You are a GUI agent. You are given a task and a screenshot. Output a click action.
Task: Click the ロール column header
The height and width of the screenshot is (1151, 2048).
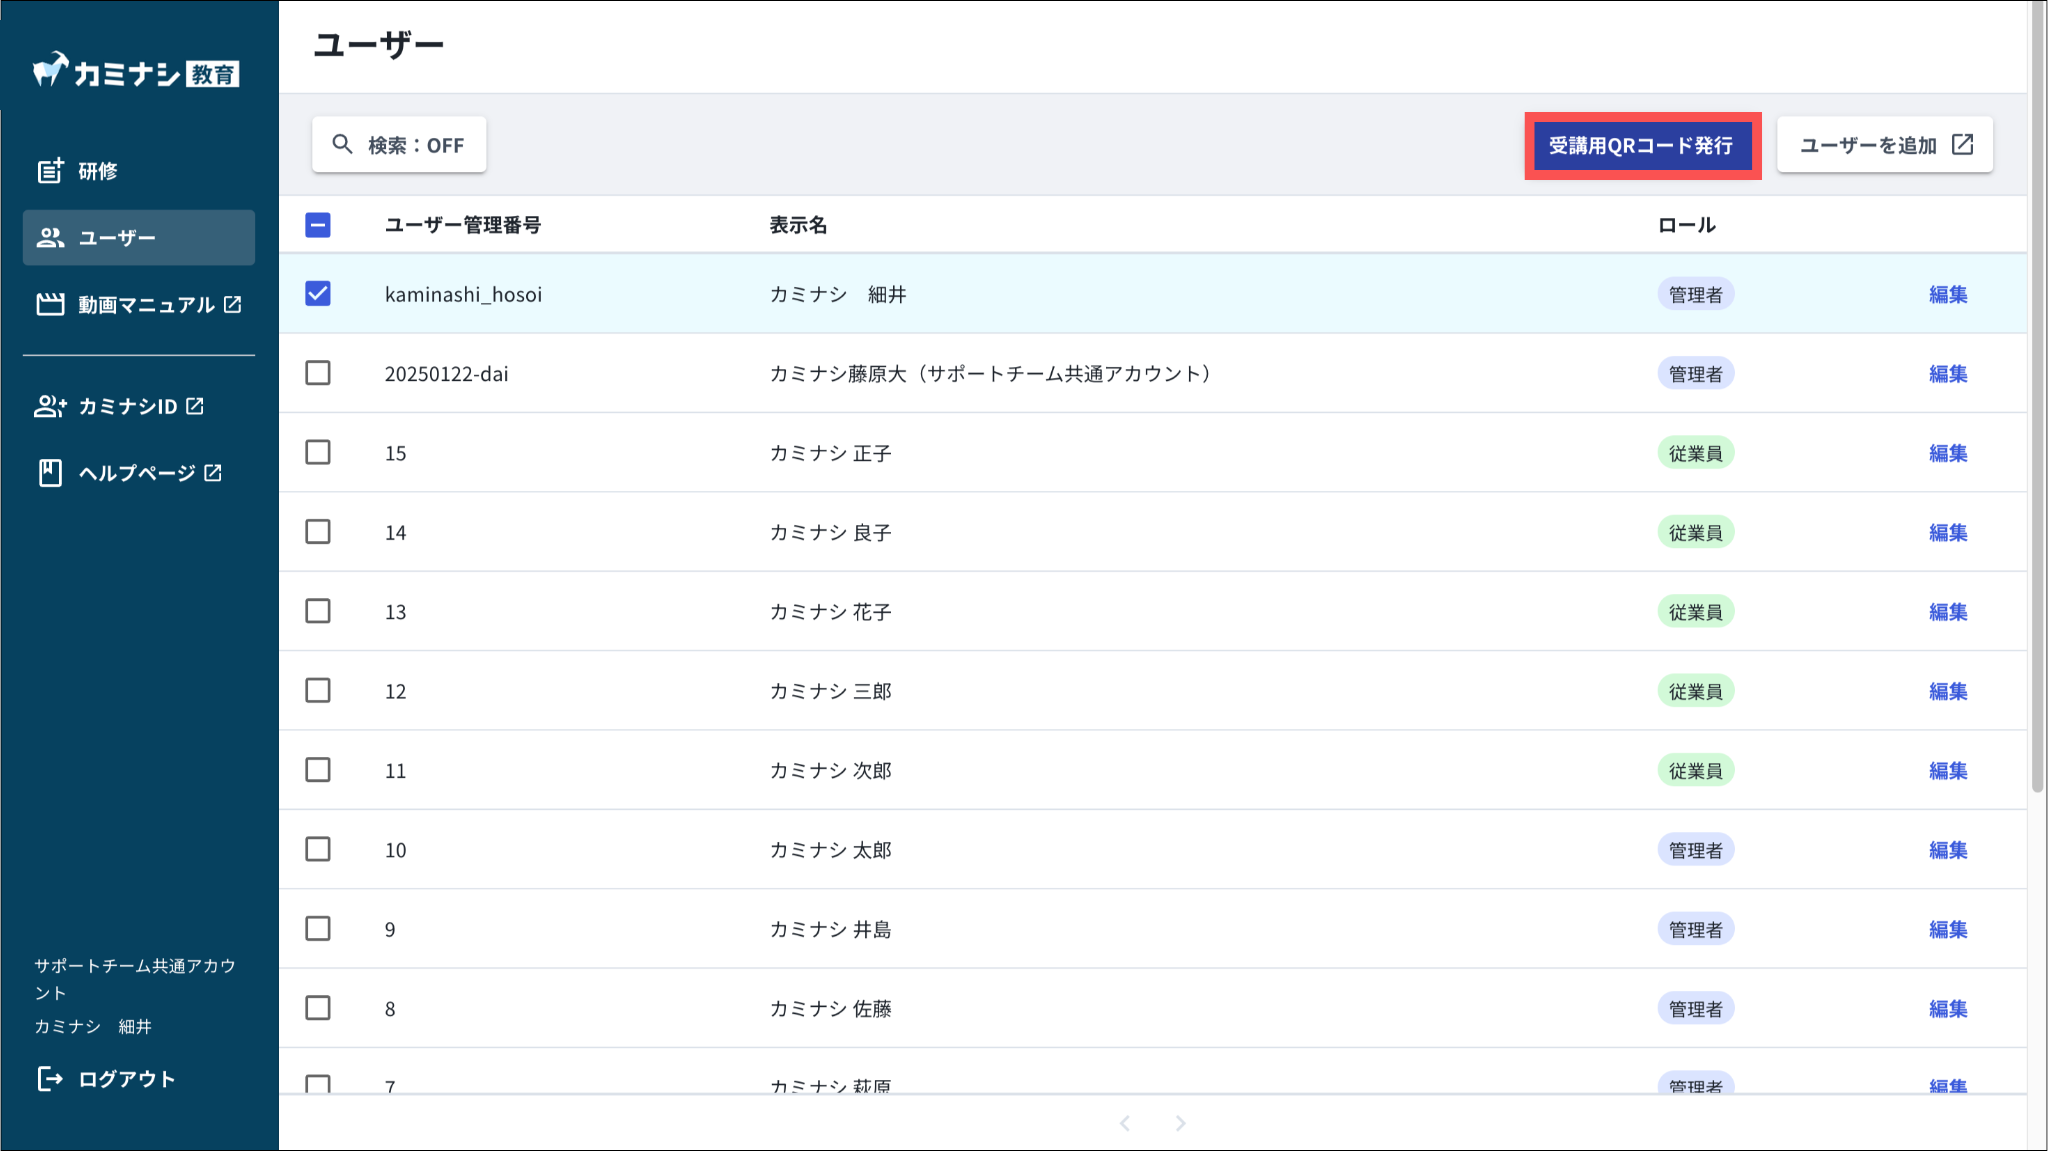[x=1687, y=225]
